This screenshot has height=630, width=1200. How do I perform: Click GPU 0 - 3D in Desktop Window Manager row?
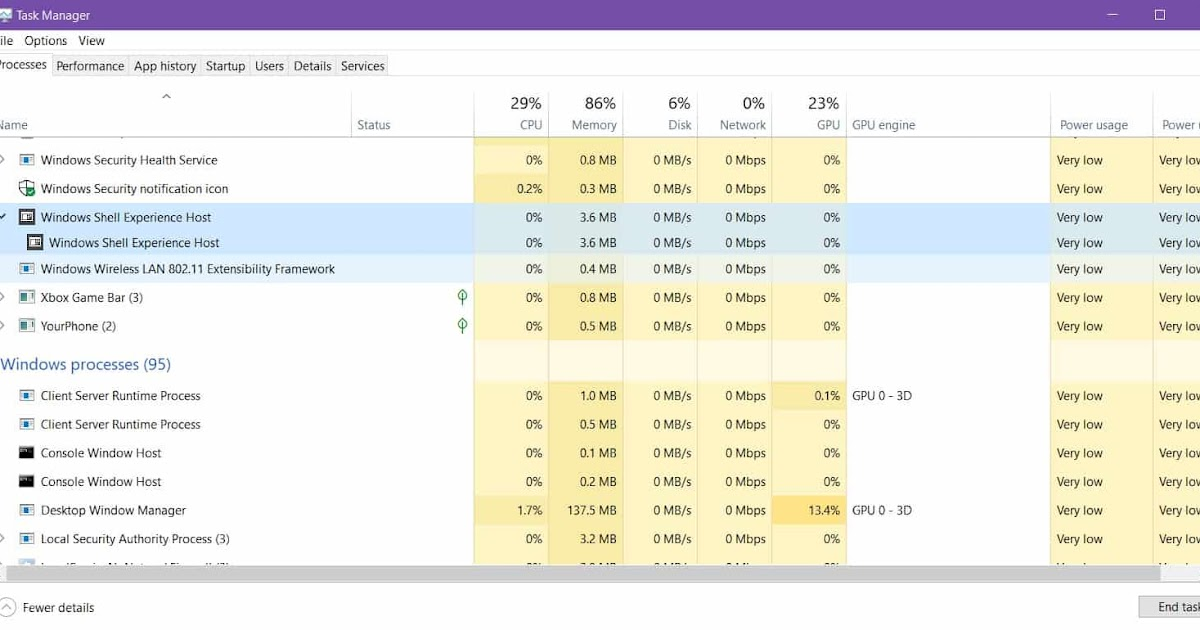tap(882, 510)
